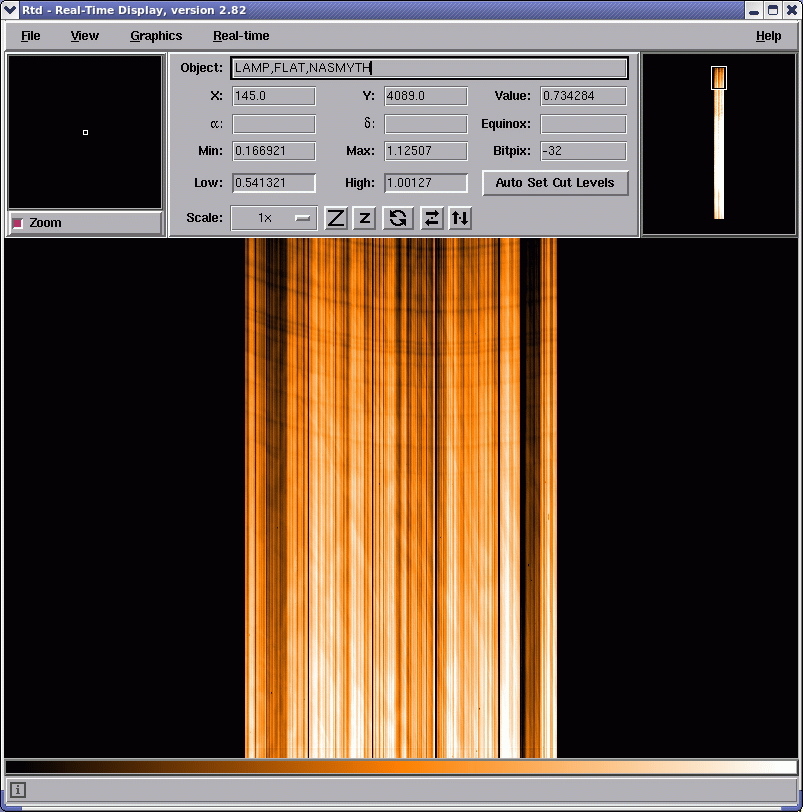The width and height of the screenshot is (803, 812).
Task: Click the Low cut level field
Action: (273, 183)
